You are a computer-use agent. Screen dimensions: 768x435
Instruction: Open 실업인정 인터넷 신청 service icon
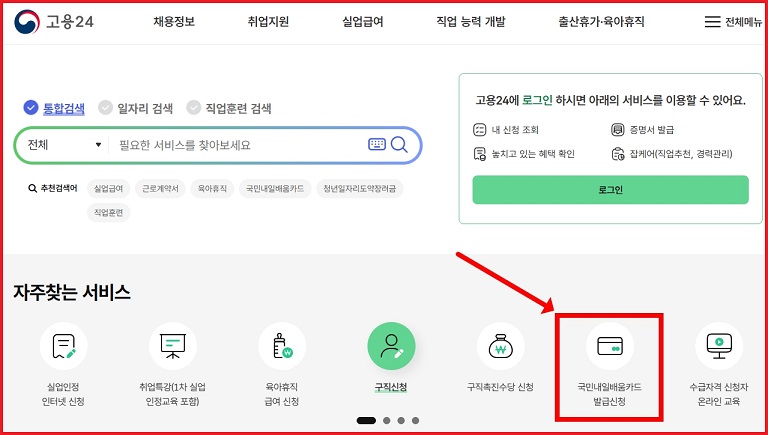click(64, 346)
